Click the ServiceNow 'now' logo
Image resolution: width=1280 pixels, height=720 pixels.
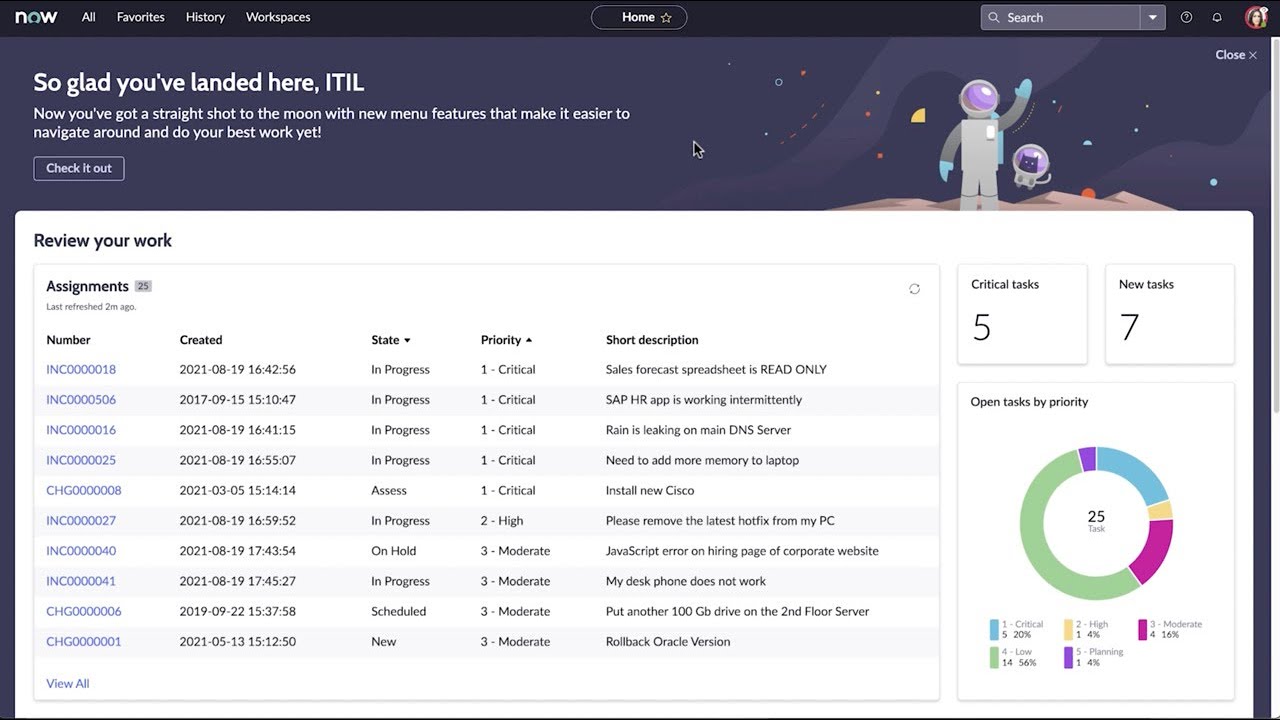[36, 17]
